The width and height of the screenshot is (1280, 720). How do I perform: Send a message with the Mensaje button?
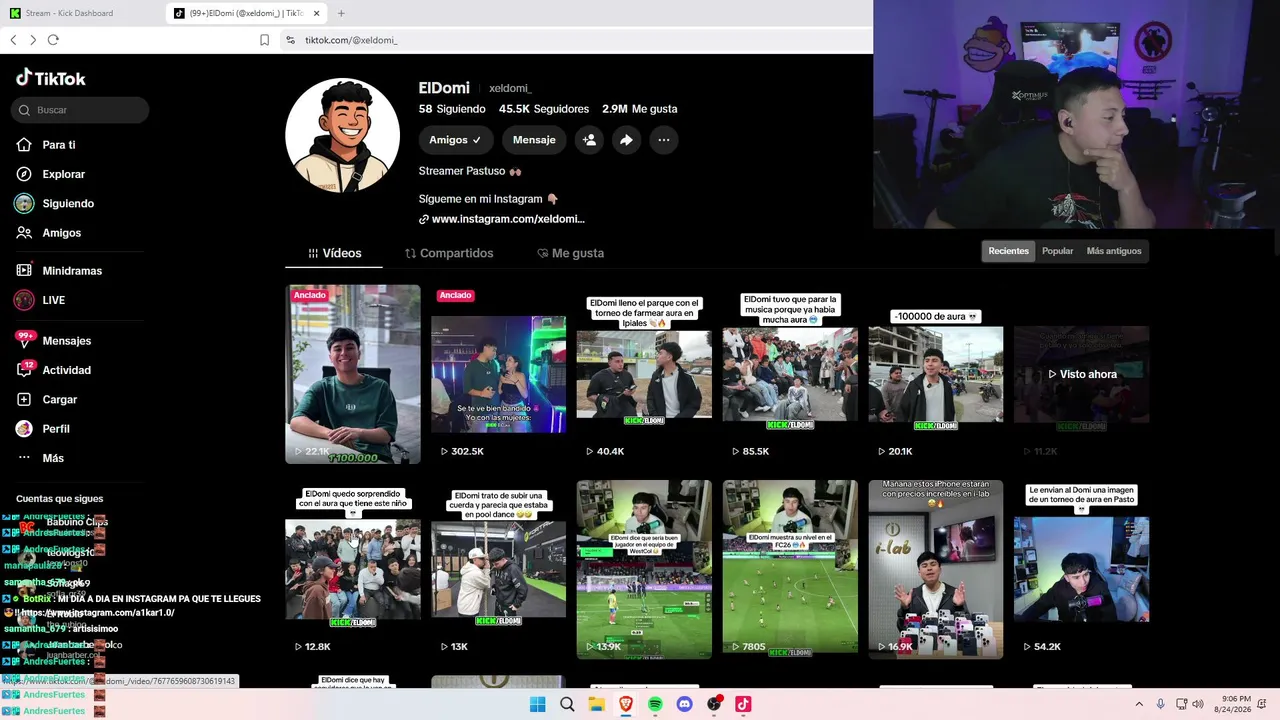(534, 140)
